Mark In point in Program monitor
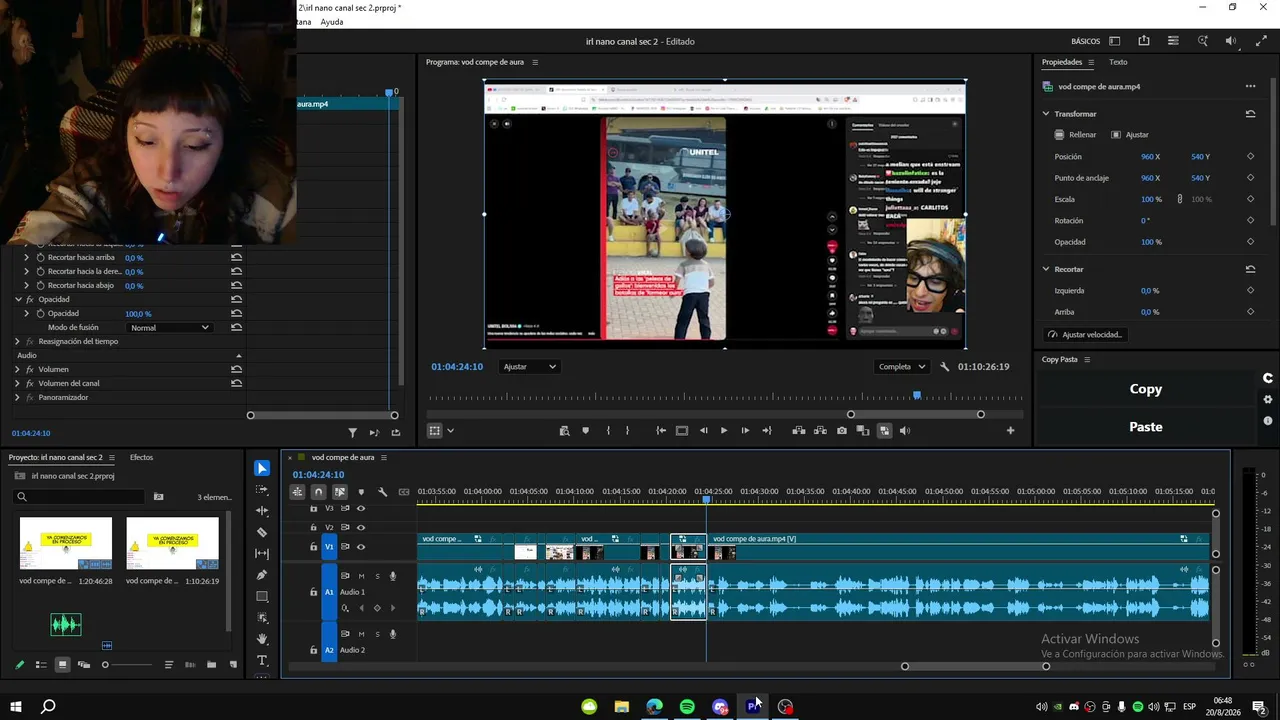Image resolution: width=1280 pixels, height=720 pixels. coord(608,431)
